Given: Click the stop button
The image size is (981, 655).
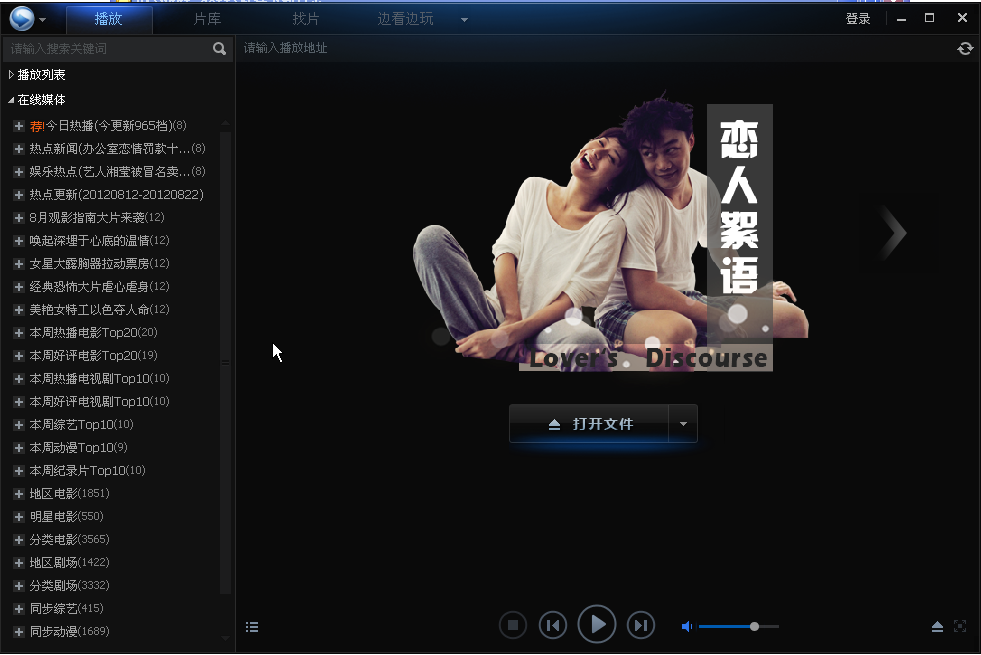Looking at the screenshot, I should pyautogui.click(x=512, y=625).
